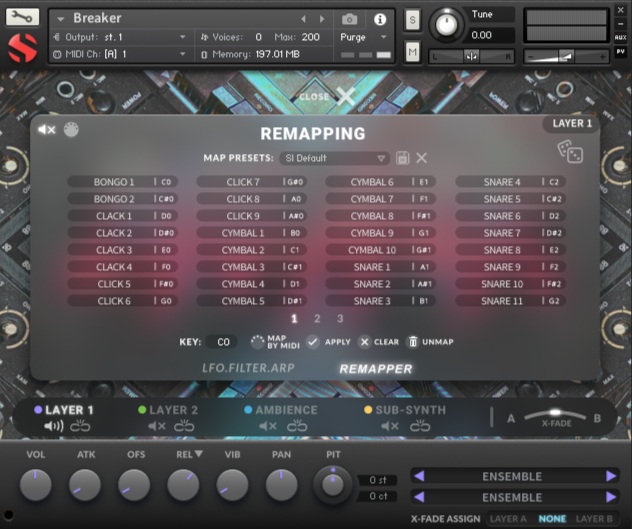Set X-Fade assign to NONE

click(552, 519)
